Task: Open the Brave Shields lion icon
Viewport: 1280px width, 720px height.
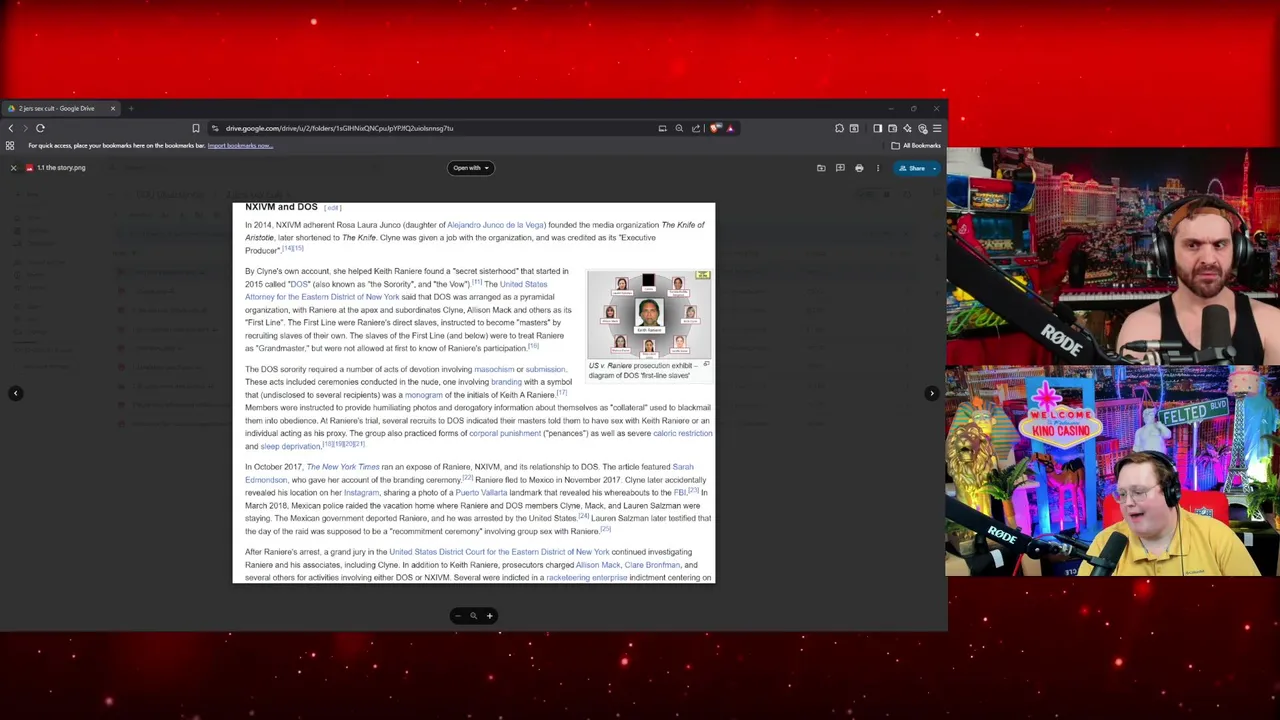Action: 715,128
